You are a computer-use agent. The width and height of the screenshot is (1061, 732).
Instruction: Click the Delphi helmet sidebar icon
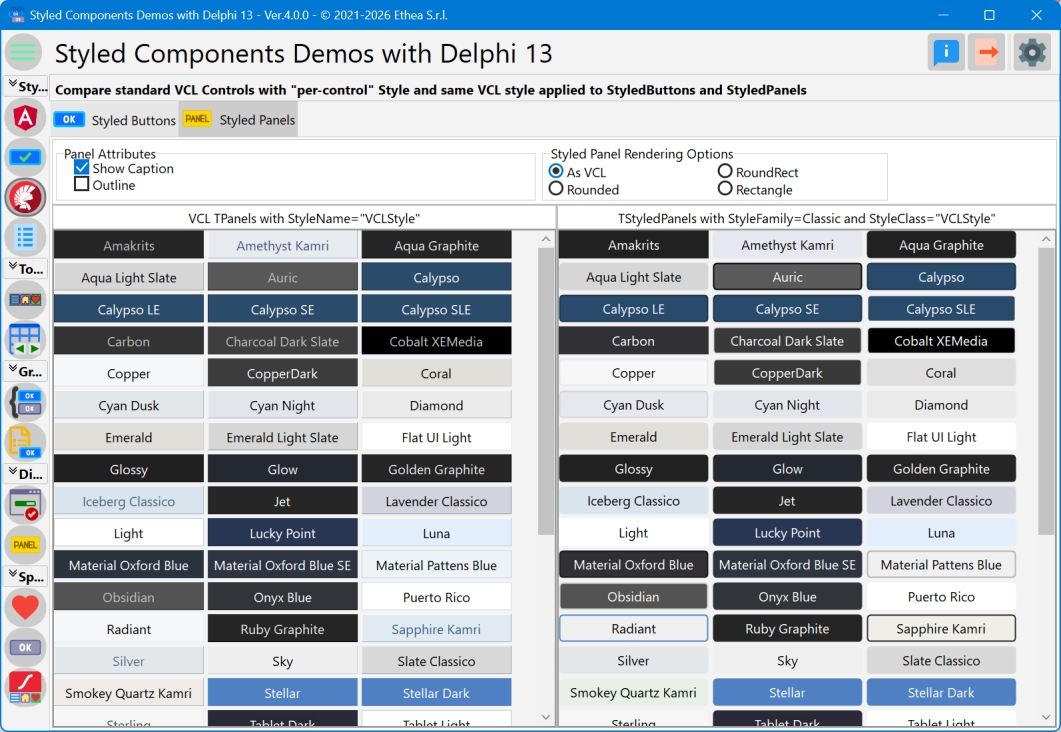tap(25, 198)
